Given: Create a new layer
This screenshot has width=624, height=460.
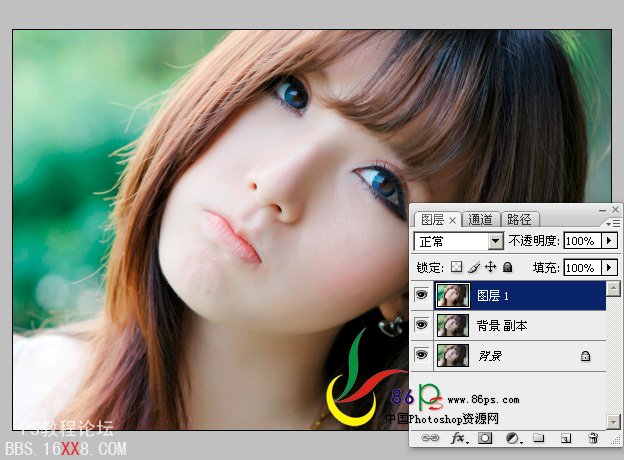Looking at the screenshot, I should click(x=565, y=438).
